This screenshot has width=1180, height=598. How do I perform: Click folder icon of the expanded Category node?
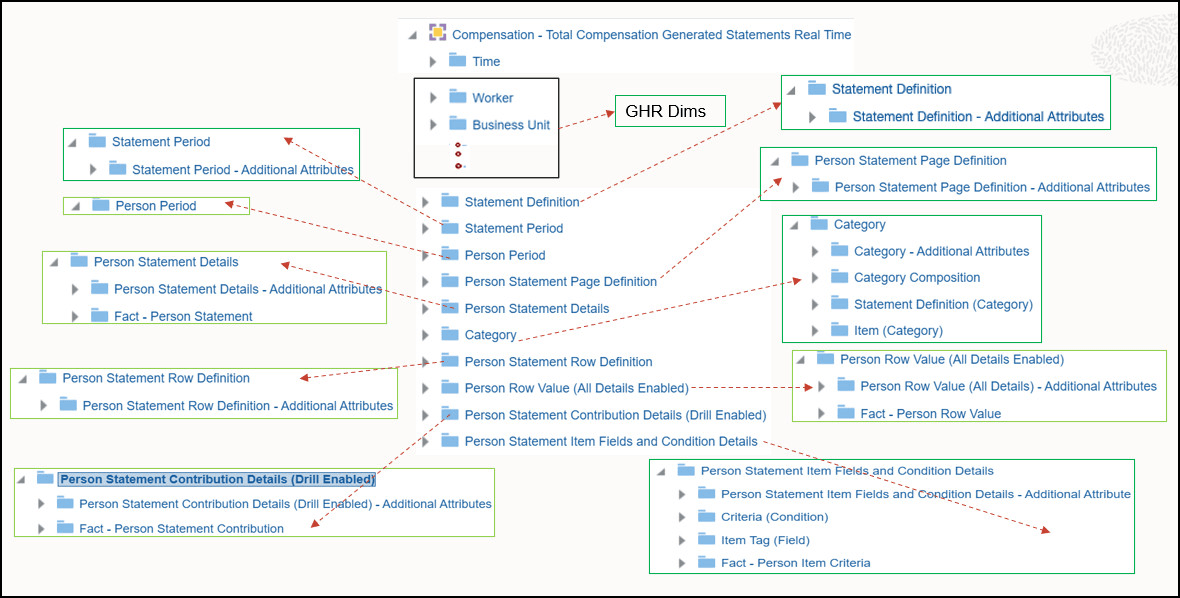[819, 223]
